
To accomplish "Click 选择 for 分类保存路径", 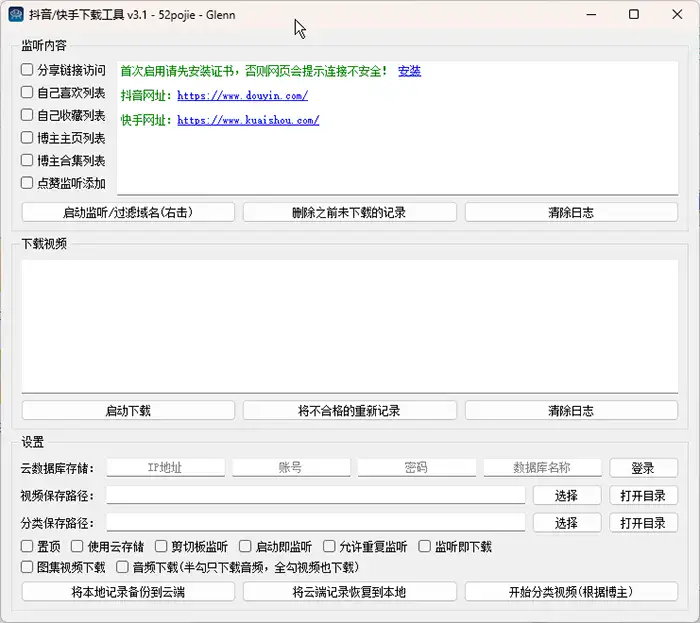I will 567,523.
